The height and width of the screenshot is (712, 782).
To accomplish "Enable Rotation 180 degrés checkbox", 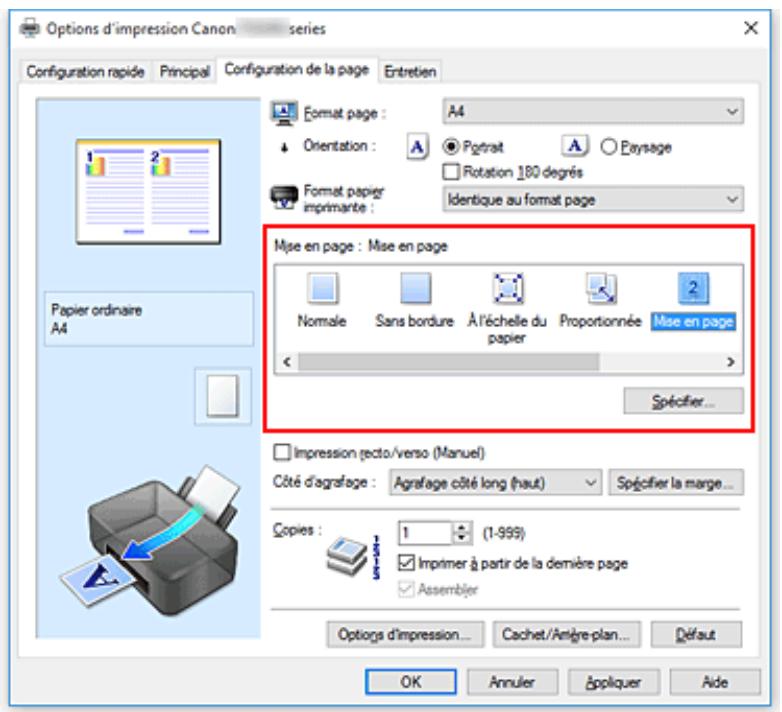I will pos(451,172).
